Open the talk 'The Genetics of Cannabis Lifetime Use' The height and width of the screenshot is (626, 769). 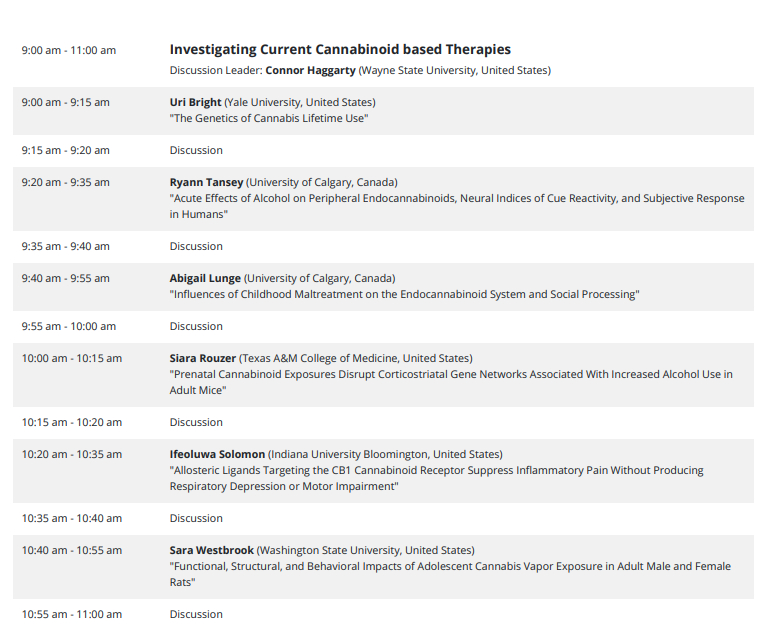269,118
